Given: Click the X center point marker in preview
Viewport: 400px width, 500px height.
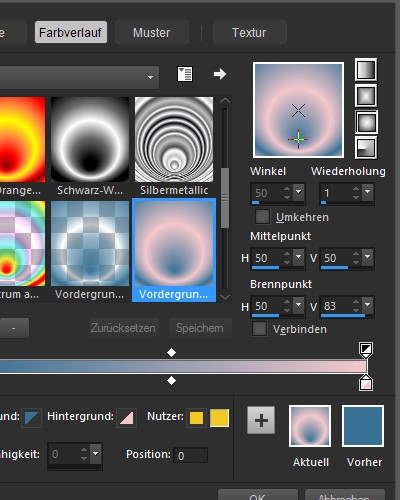Looking at the screenshot, I should (298, 110).
